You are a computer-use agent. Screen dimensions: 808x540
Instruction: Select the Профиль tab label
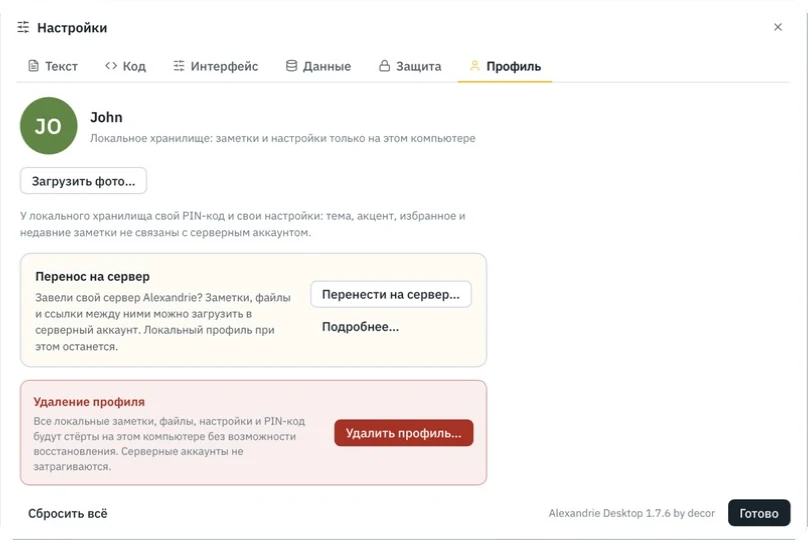(x=514, y=66)
